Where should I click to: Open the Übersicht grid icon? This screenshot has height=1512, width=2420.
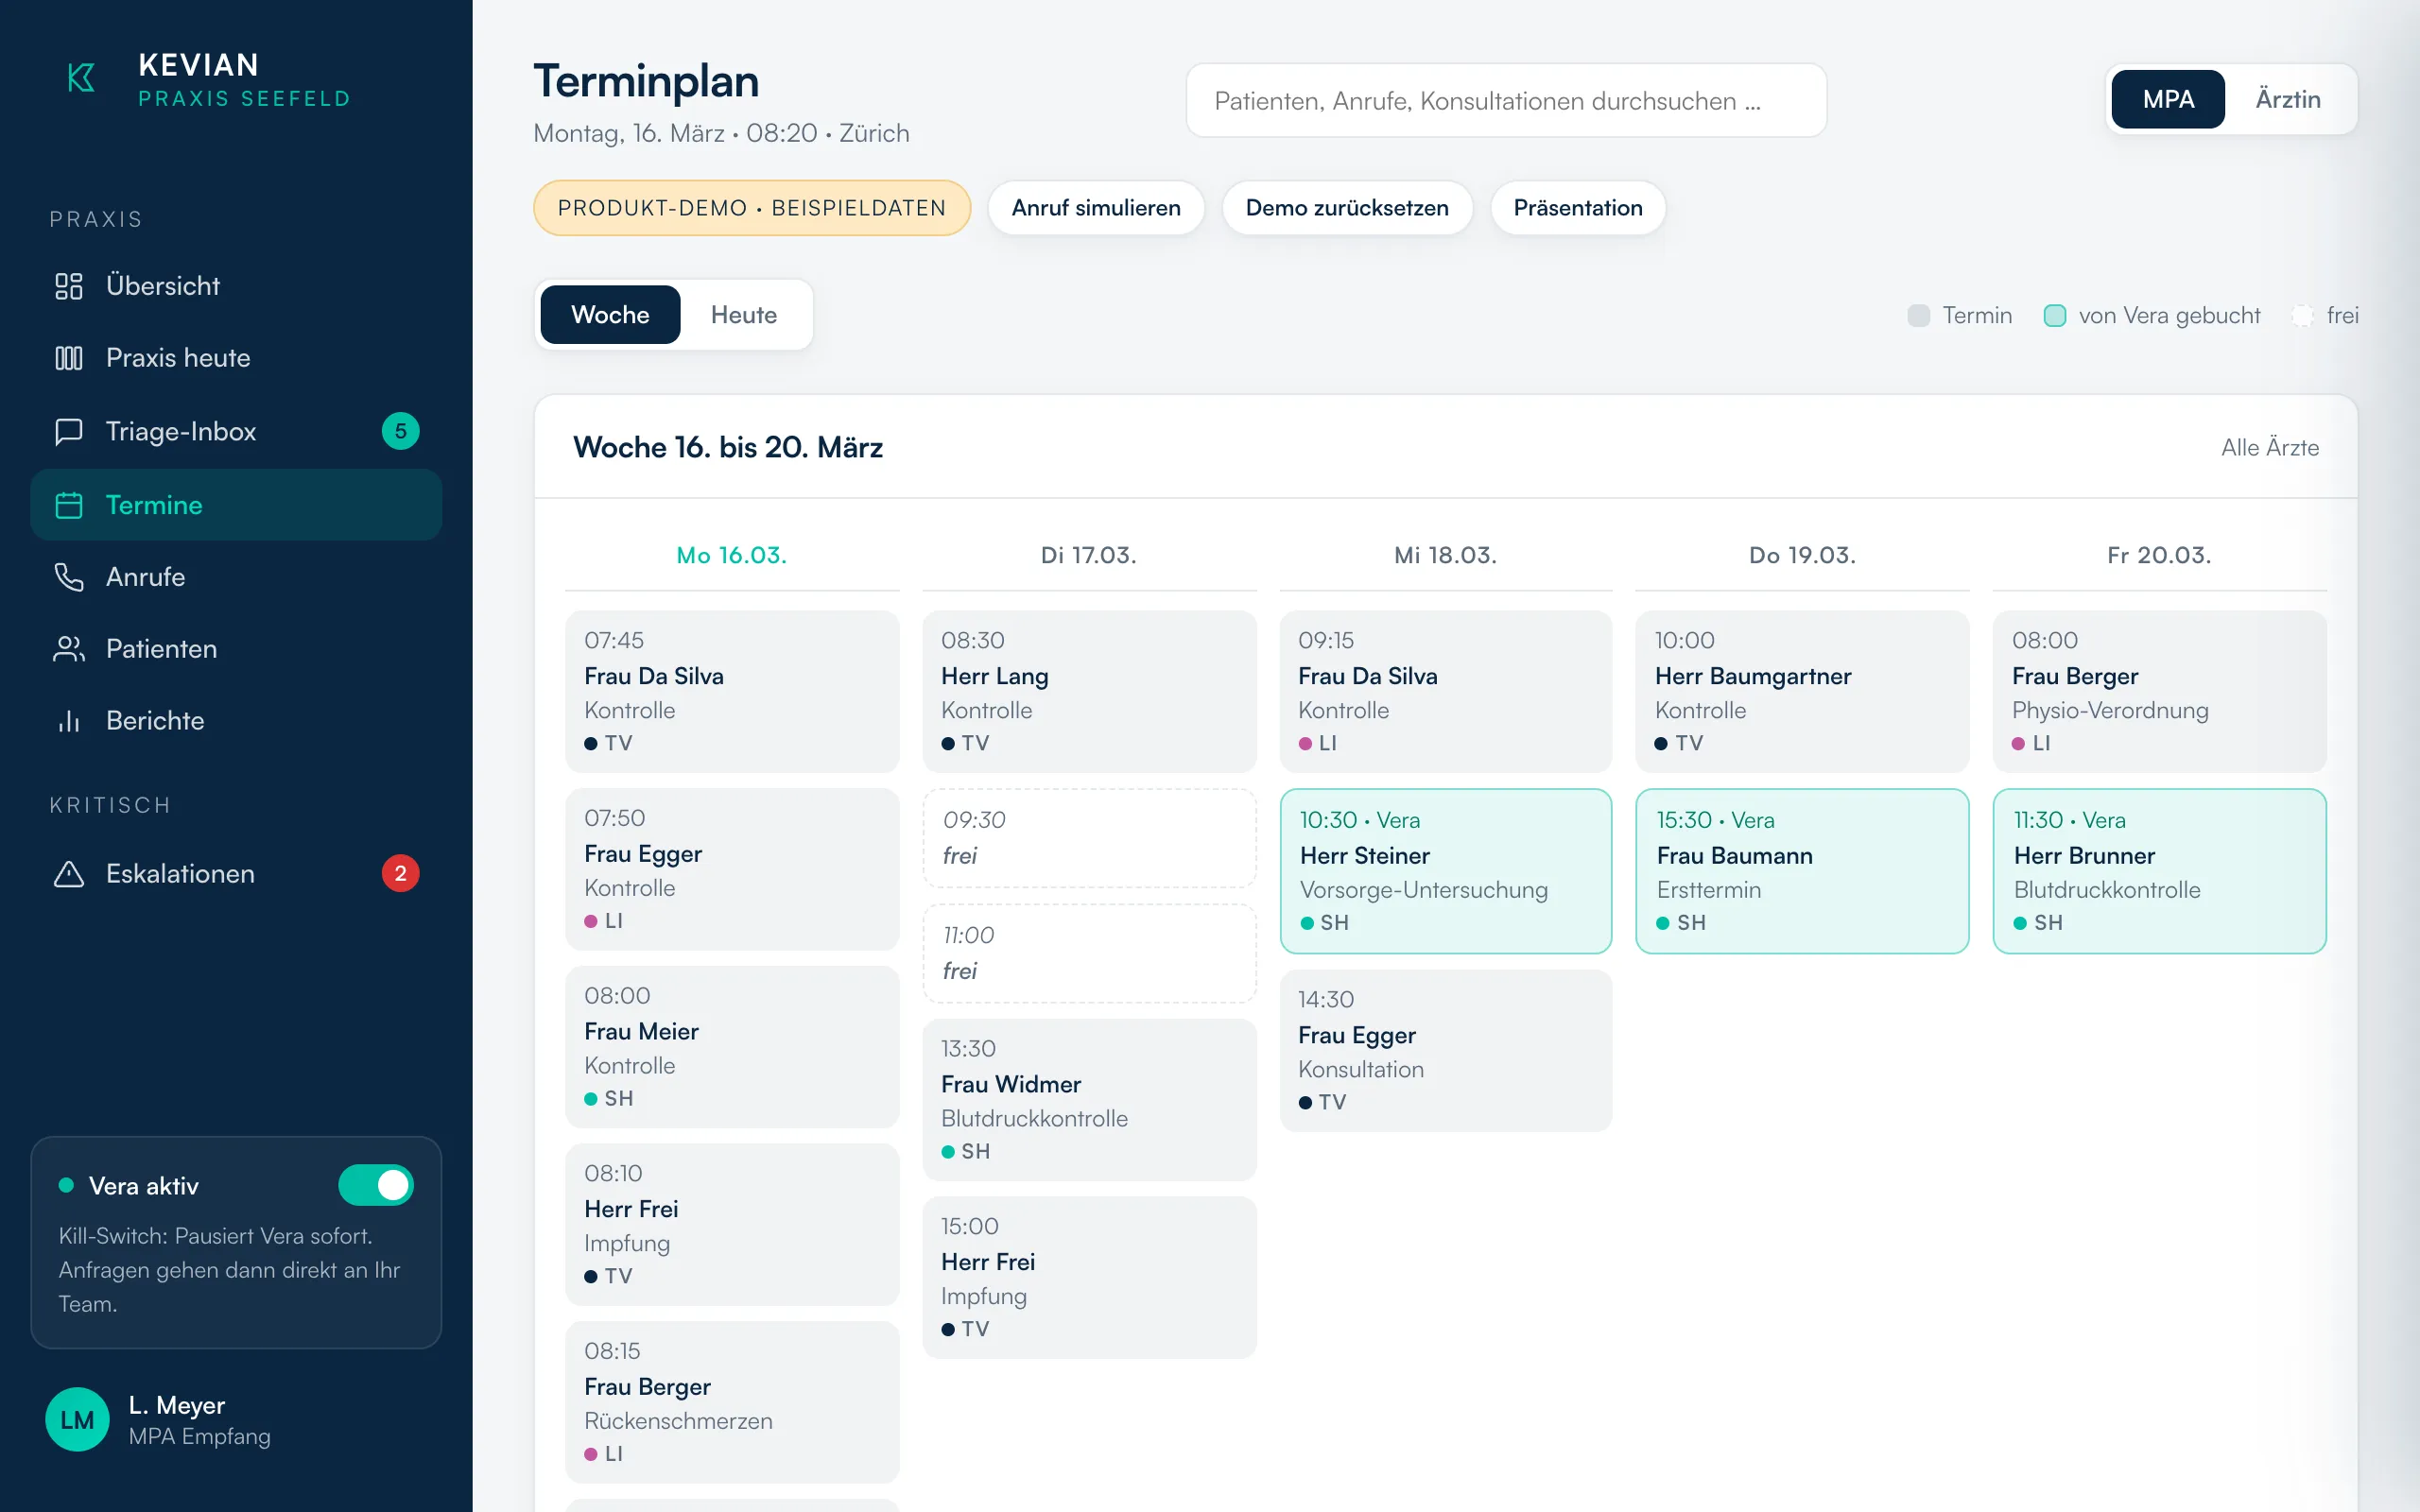pos(69,286)
